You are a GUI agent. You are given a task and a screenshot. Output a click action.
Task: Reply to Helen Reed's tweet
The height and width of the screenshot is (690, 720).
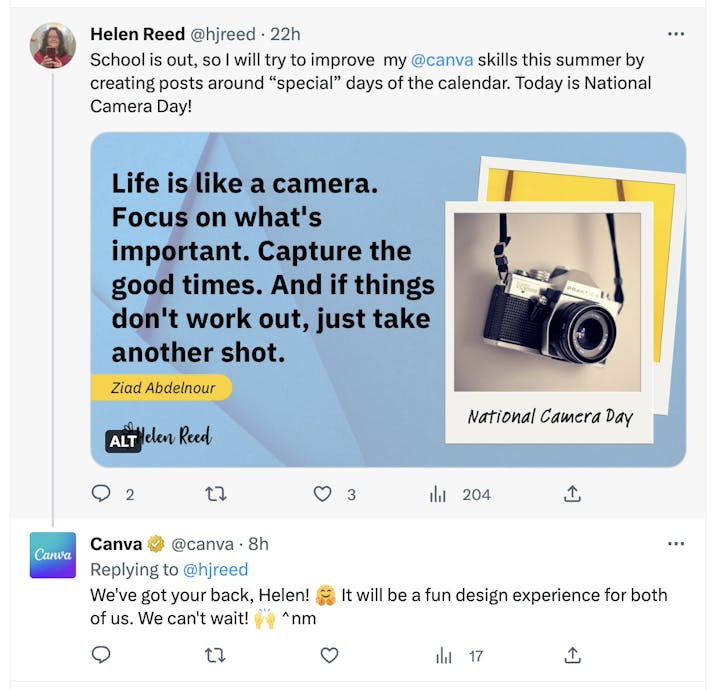(101, 494)
